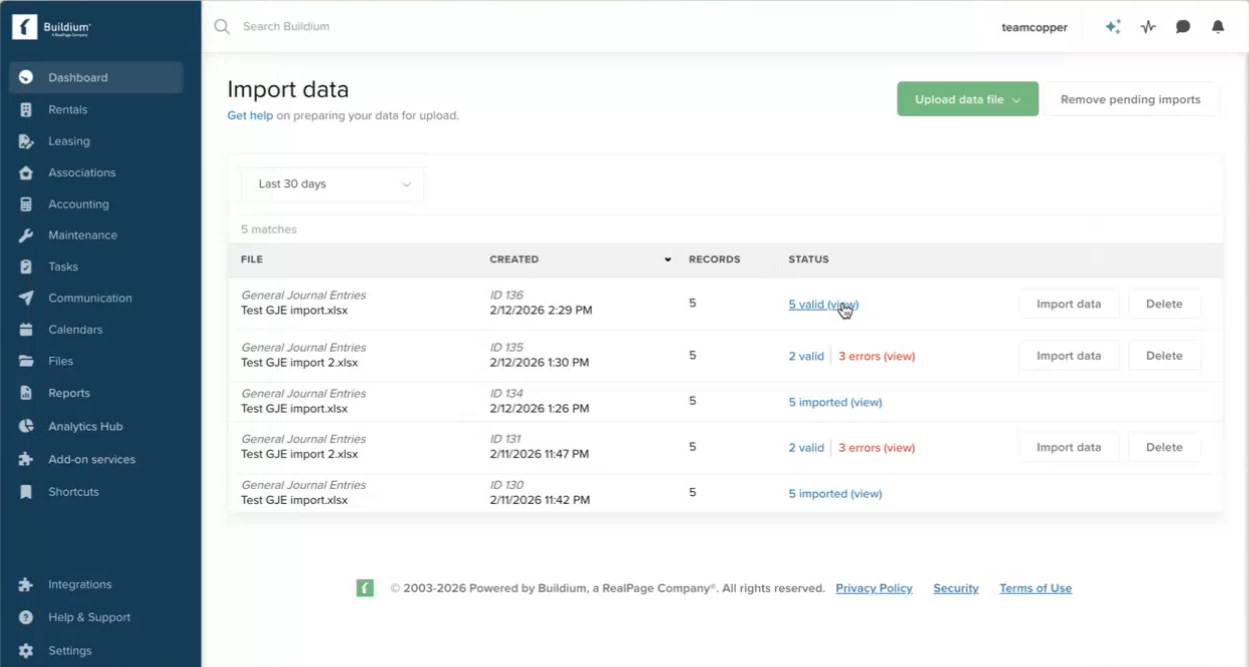The height and width of the screenshot is (667, 1249).
Task: Click Import data for ID 131
Action: click(x=1069, y=447)
